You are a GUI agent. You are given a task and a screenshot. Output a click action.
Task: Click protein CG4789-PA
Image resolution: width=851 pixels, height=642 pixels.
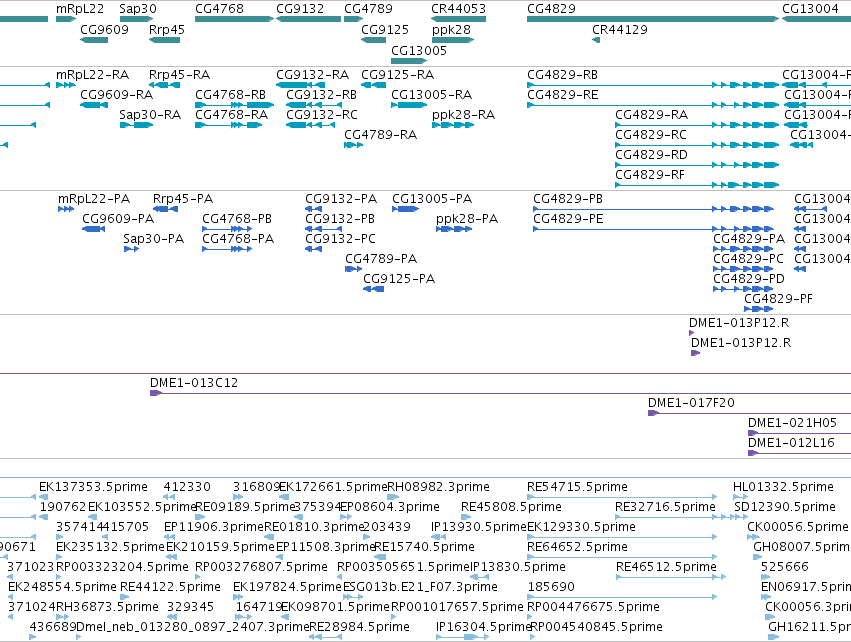click(x=353, y=269)
